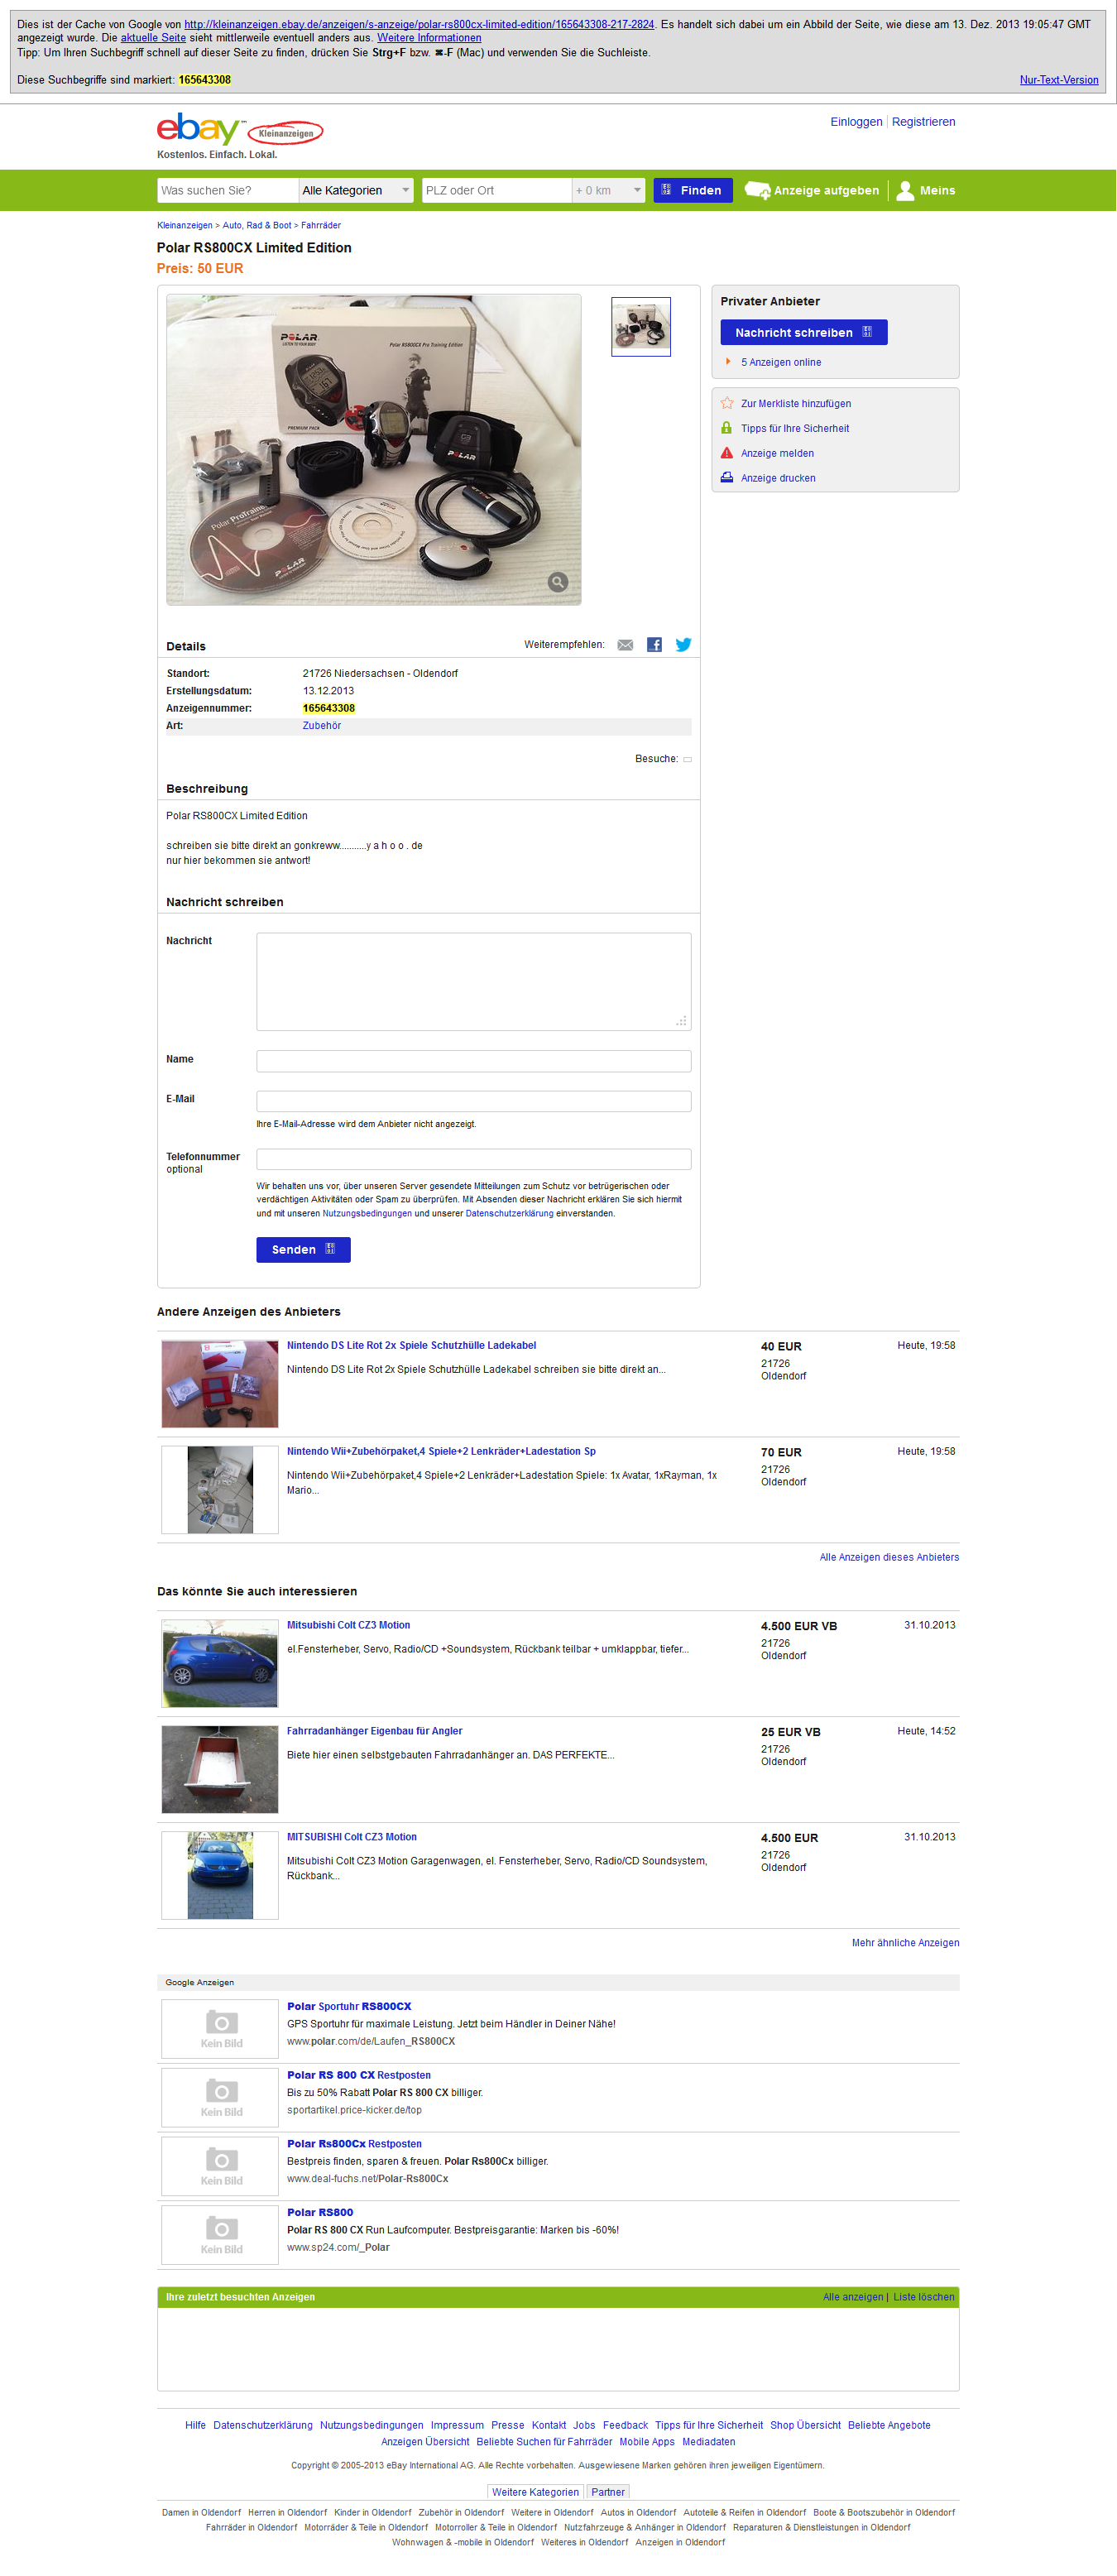This screenshot has height=2576, width=1117.
Task: Click the Impressum footer link
Action: point(457,2425)
